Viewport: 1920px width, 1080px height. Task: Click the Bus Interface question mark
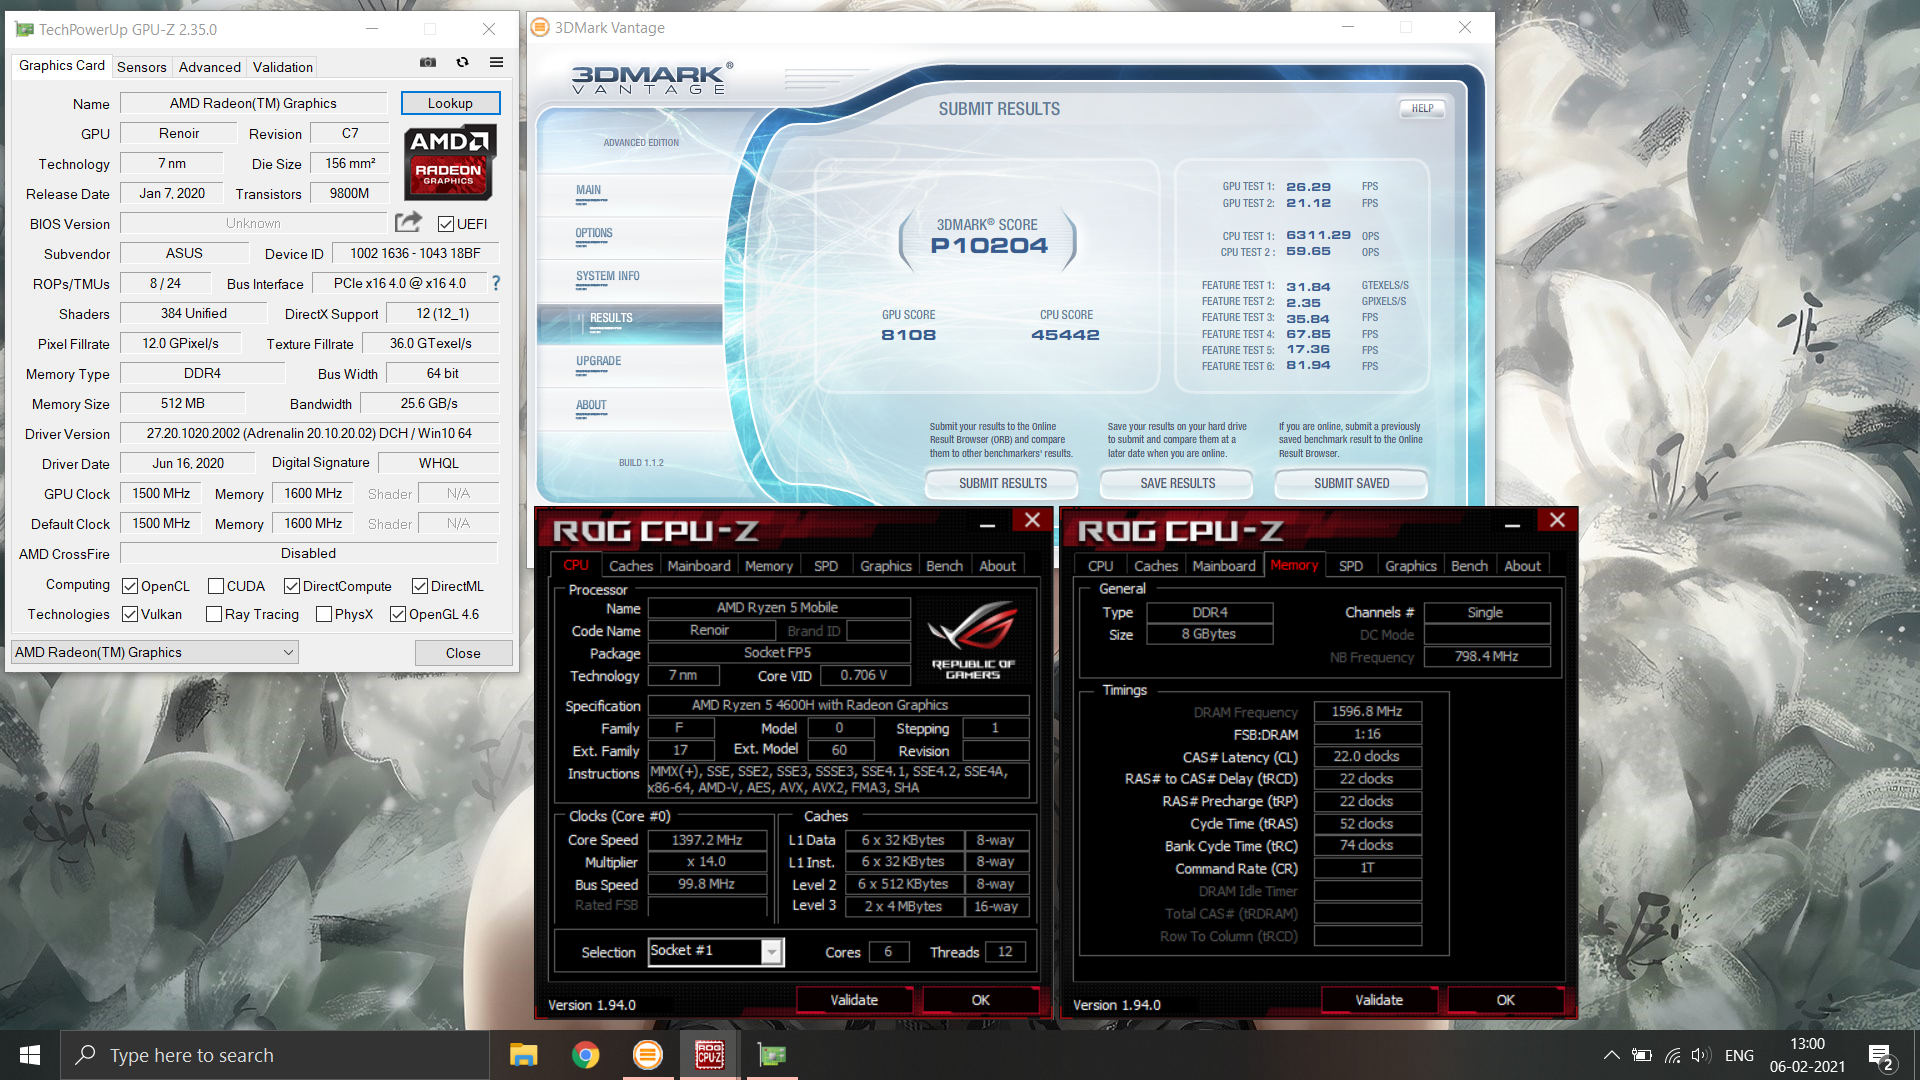click(x=496, y=283)
